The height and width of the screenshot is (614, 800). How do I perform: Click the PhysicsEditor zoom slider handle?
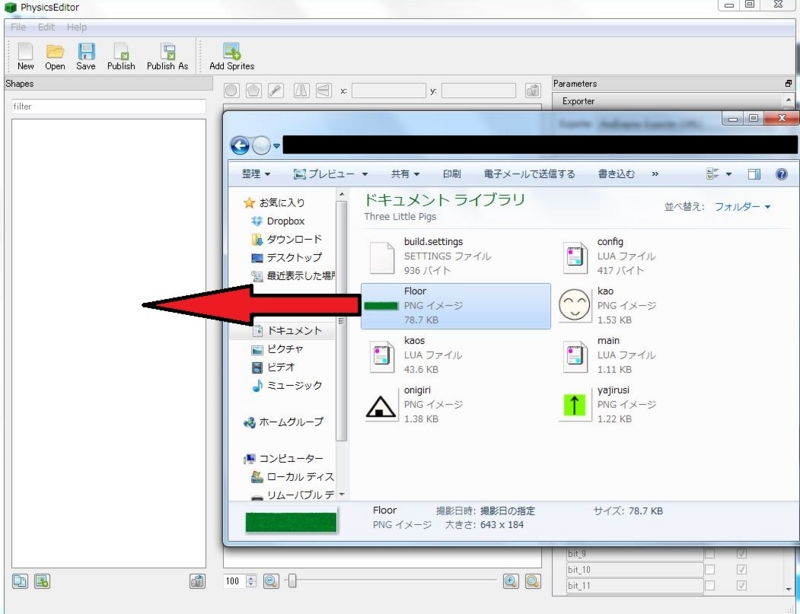292,581
